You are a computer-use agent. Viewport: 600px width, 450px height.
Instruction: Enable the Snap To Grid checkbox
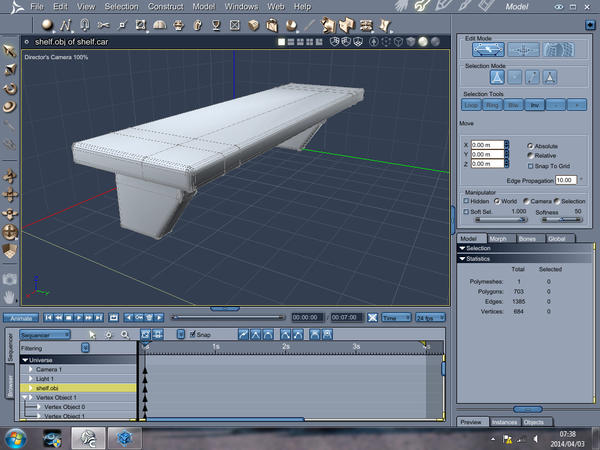pyautogui.click(x=530, y=166)
